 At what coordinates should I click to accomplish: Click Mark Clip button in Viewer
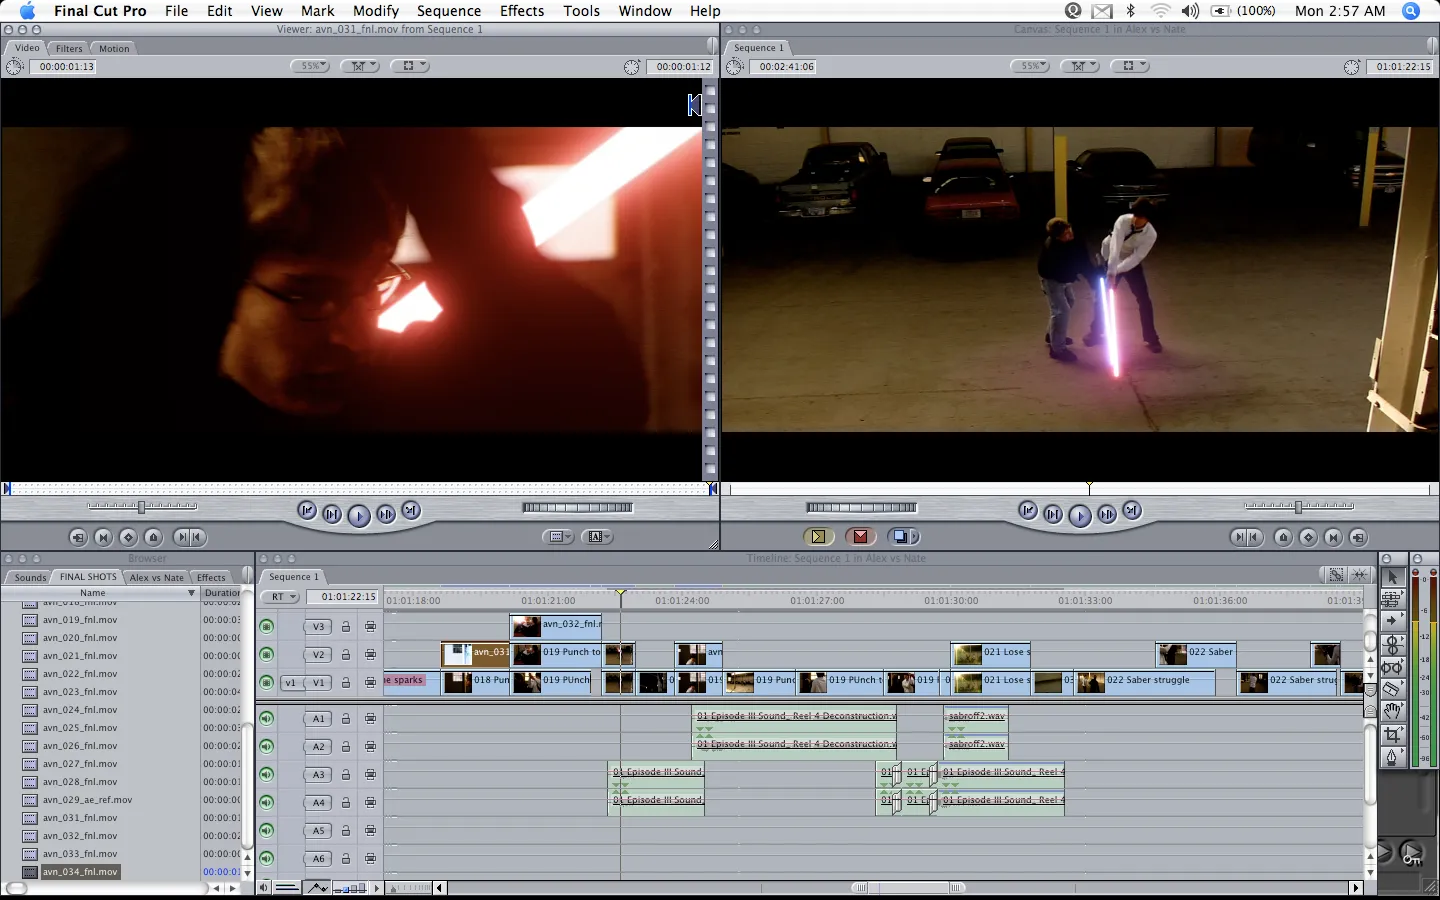pyautogui.click(x=103, y=537)
